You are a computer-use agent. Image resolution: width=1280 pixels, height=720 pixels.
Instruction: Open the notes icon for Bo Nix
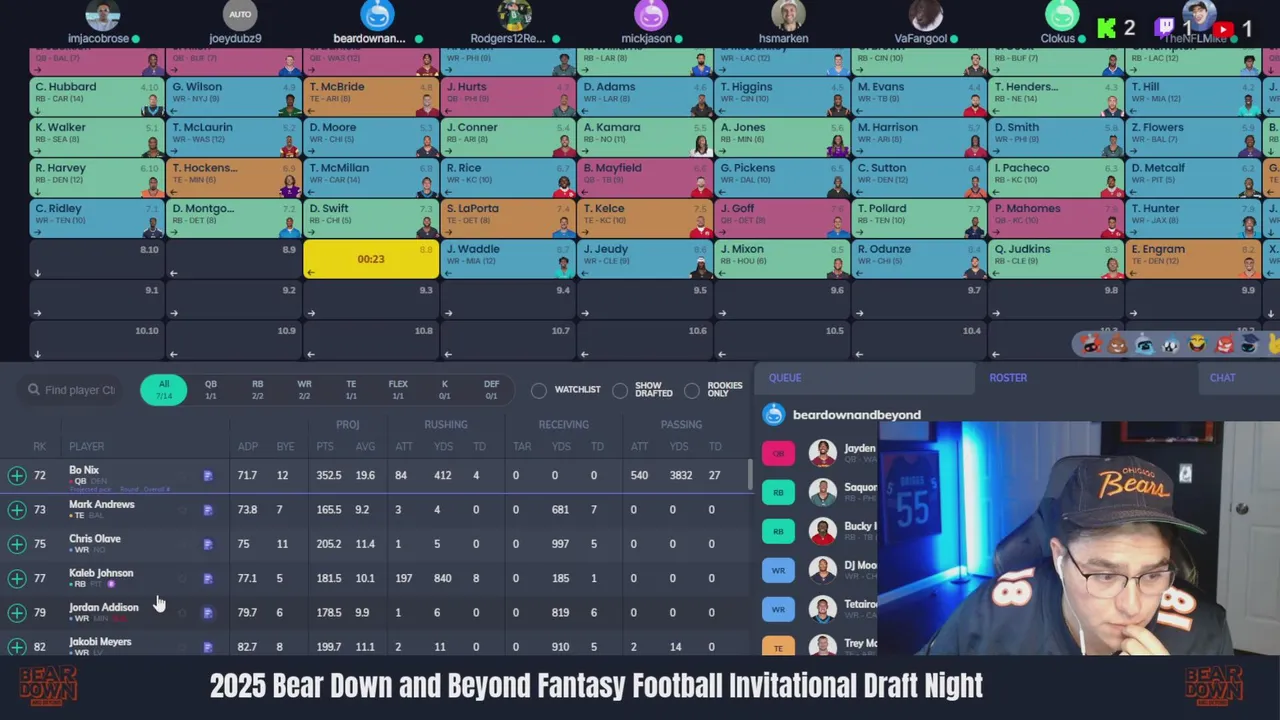[207, 476]
